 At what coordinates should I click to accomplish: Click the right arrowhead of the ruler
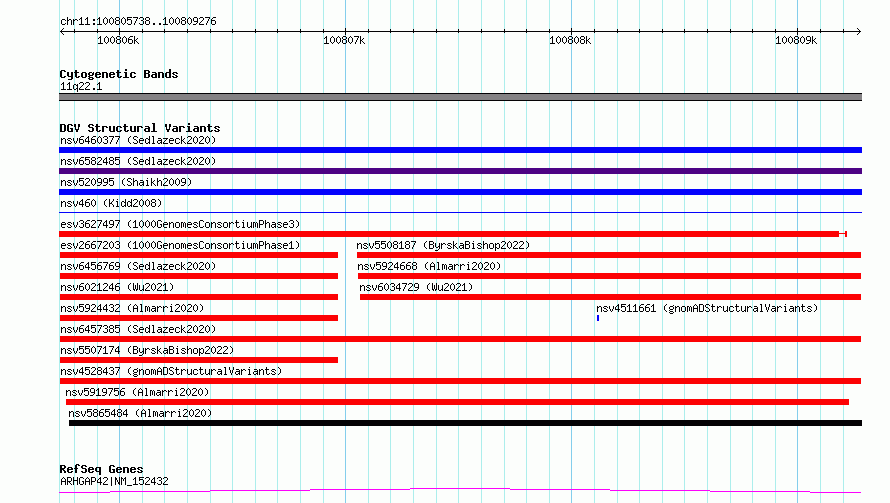[858, 31]
